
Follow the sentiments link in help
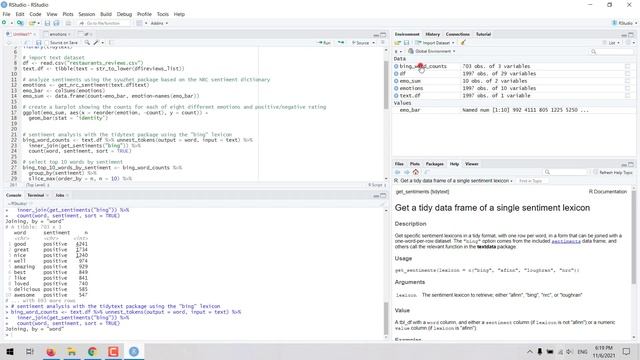pyautogui.click(x=566, y=241)
